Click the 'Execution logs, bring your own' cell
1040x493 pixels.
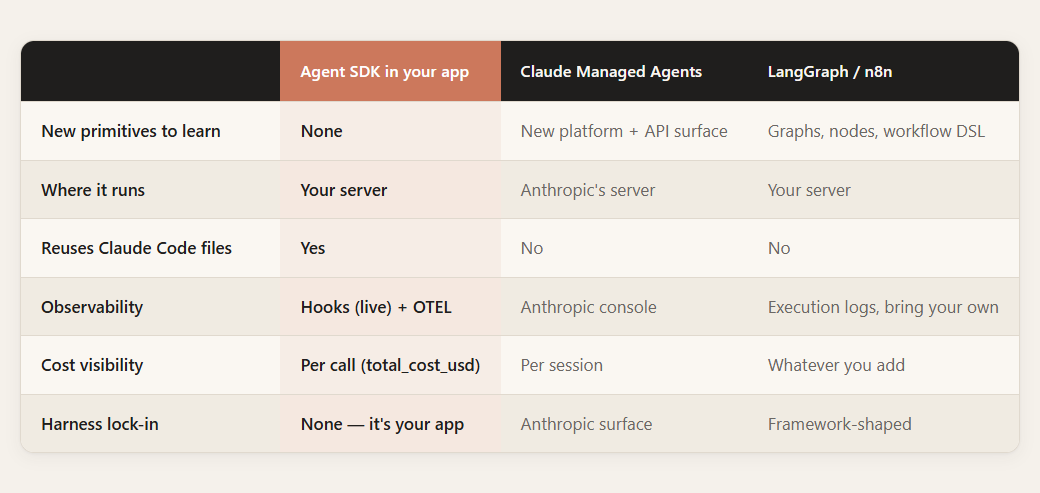(x=883, y=307)
